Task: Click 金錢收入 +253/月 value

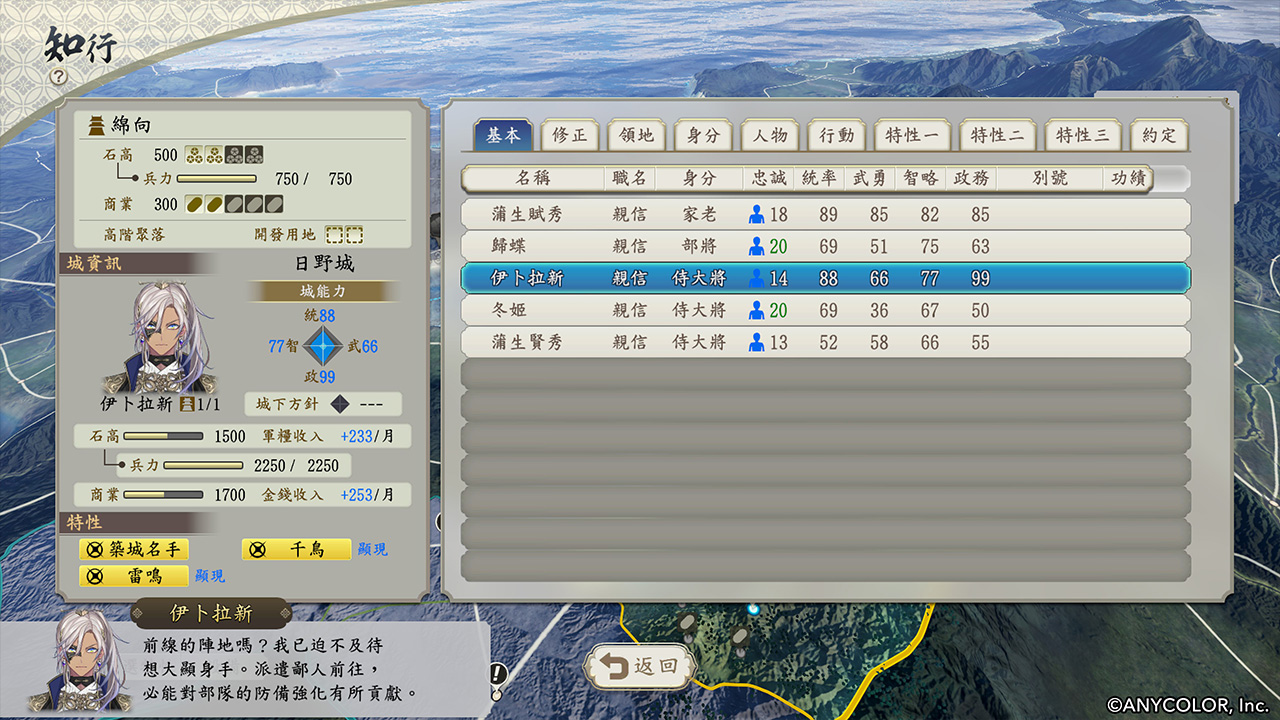Action: point(366,495)
